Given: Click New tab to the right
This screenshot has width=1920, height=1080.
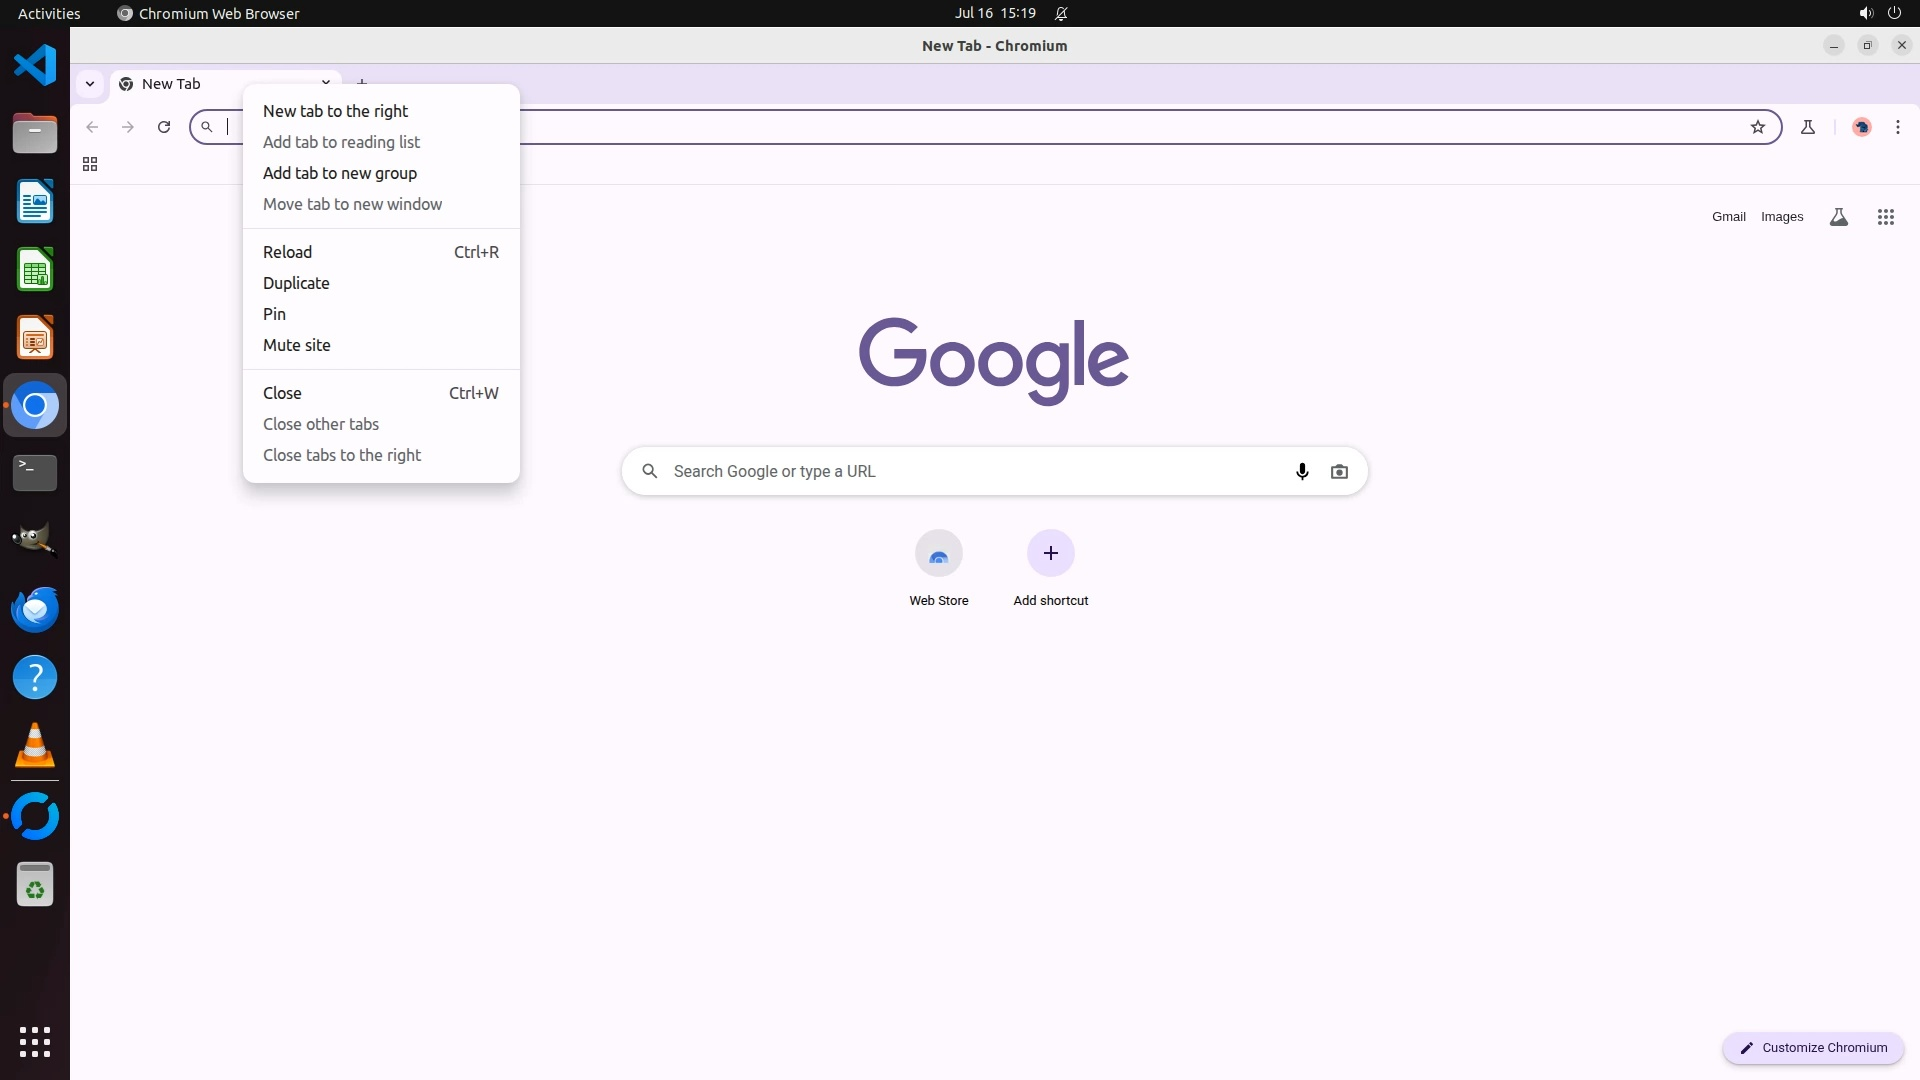Looking at the screenshot, I should [335, 111].
